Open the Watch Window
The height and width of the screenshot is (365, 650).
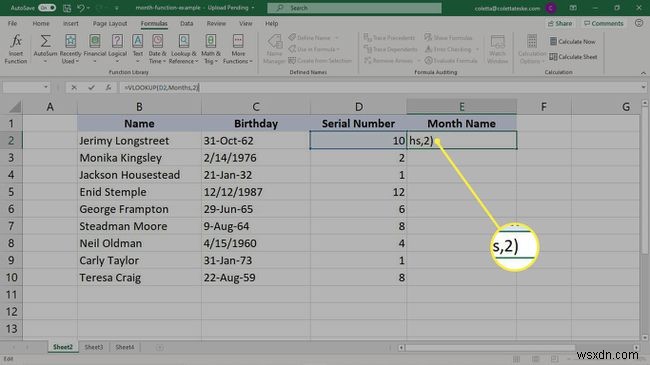[497, 49]
